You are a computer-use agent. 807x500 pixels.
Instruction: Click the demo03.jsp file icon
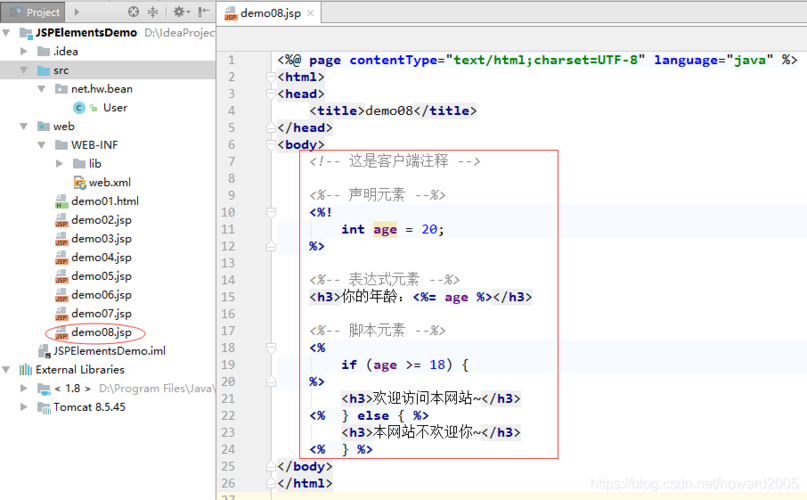click(x=61, y=238)
